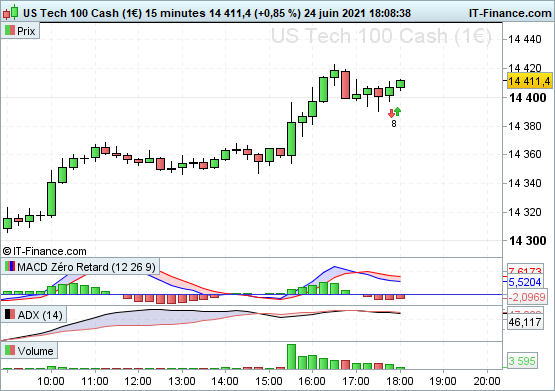Click the 13:00 time axis label
Viewport: 555px width, 391px height.
click(182, 381)
